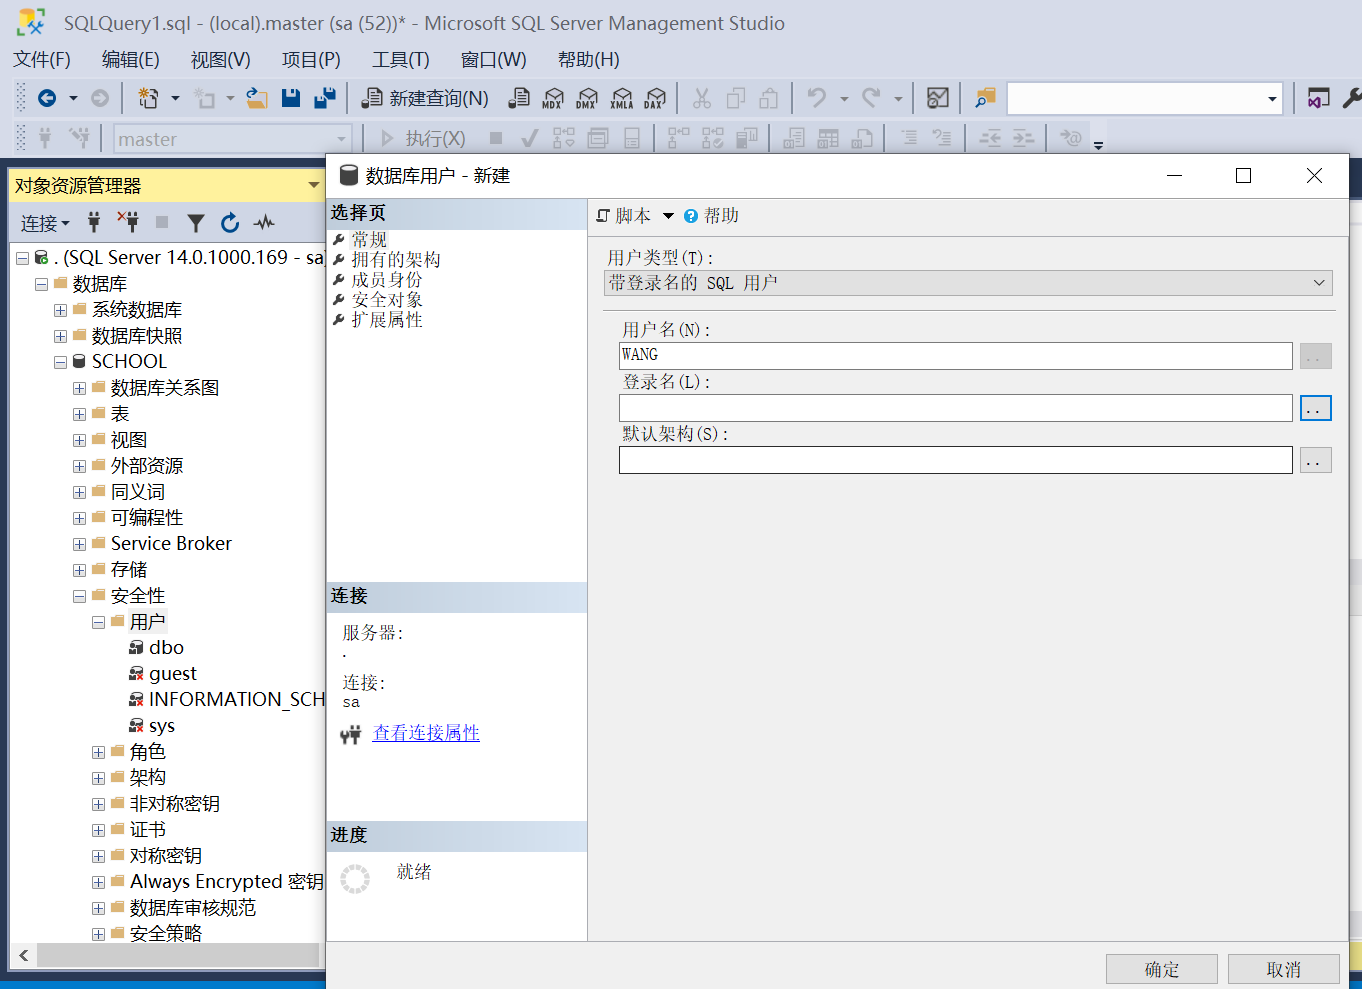Click the browse button beside login name field
1362x989 pixels.
click(x=1315, y=408)
